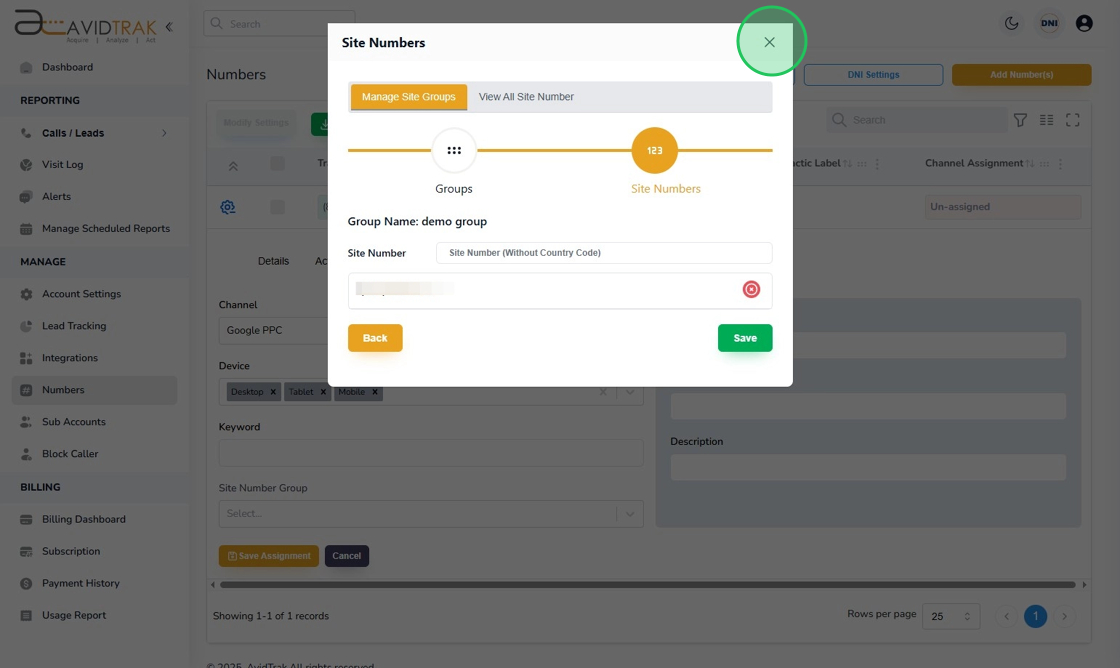Click the Lead Tracking pie icon
The image size is (1120, 668).
26,326
